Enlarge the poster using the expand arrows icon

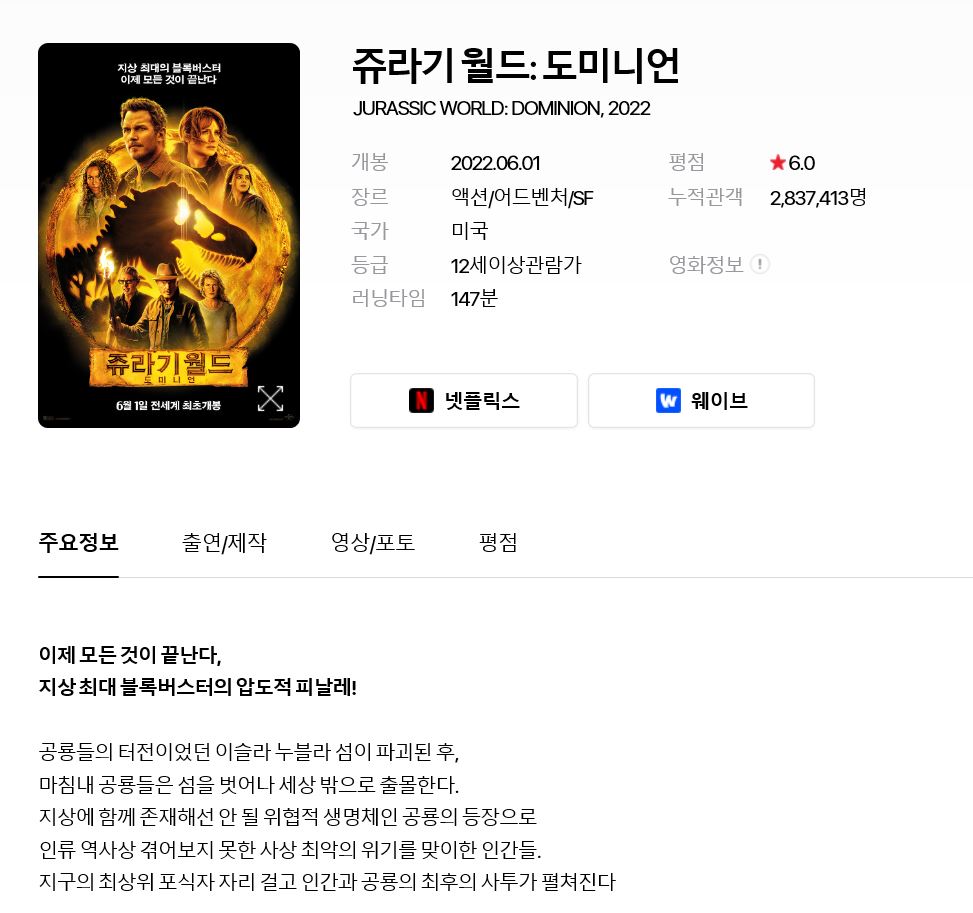click(271, 398)
